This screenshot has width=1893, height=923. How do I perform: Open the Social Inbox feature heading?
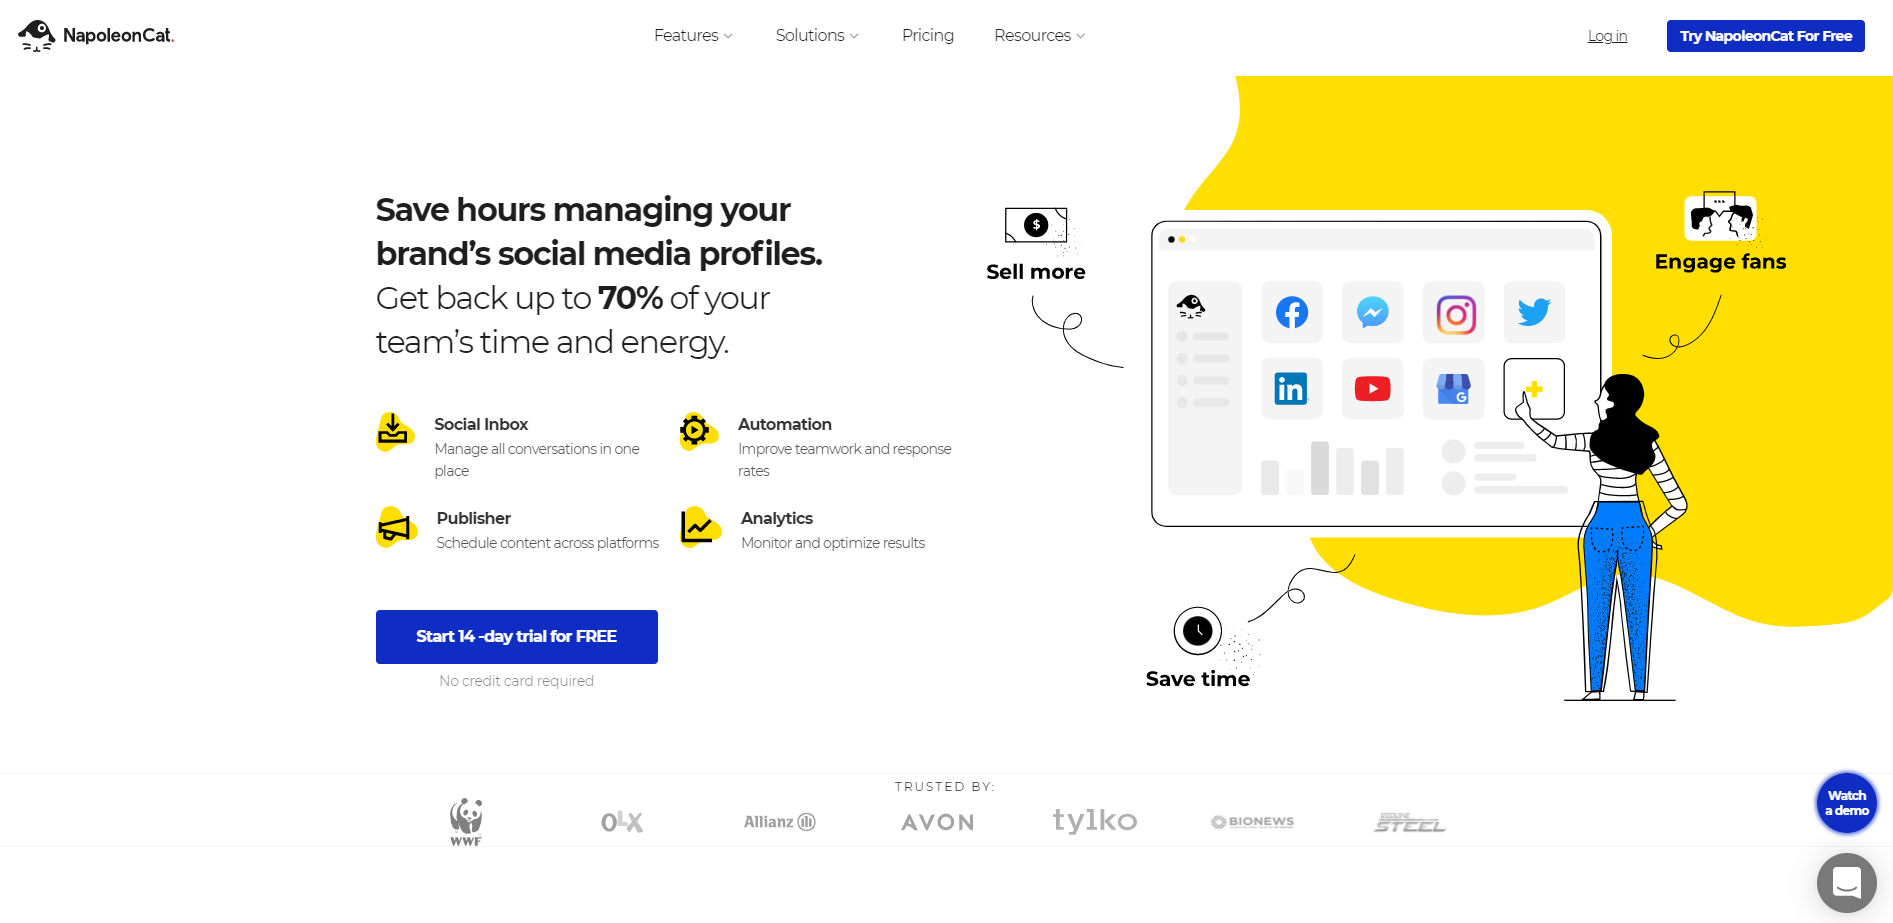pos(481,424)
